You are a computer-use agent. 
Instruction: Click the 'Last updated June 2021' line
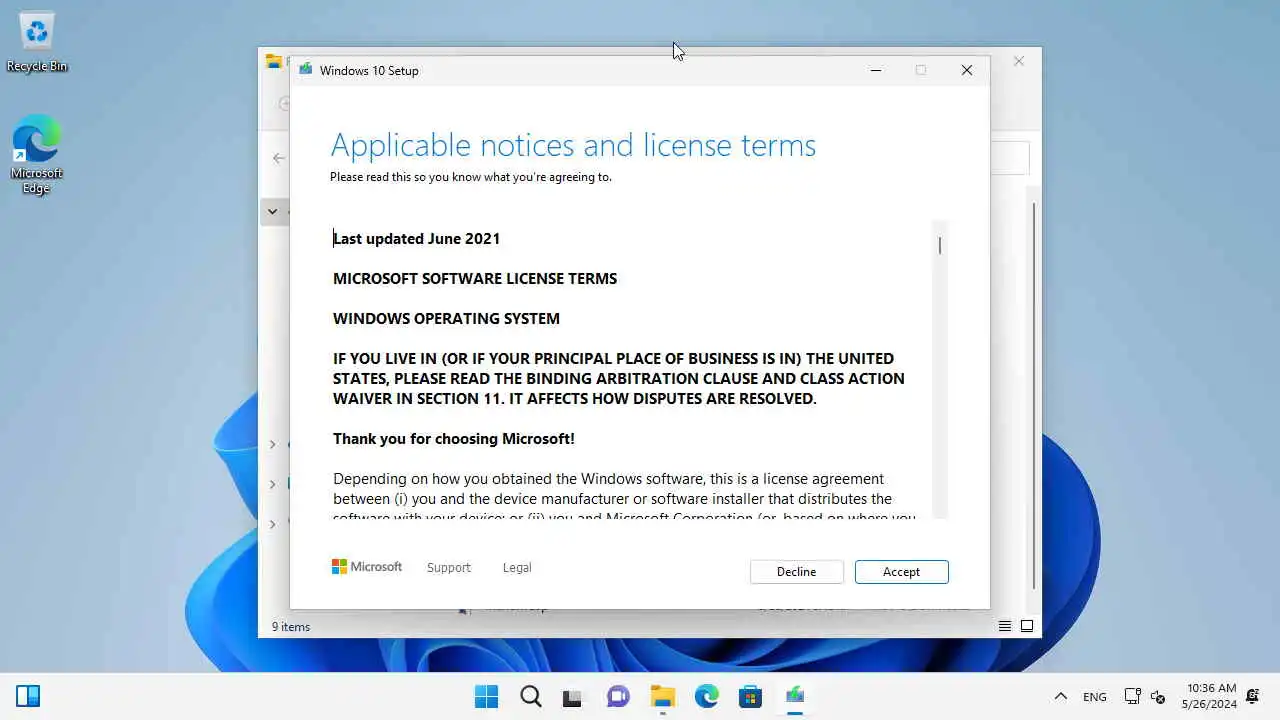pyautogui.click(x=416, y=238)
